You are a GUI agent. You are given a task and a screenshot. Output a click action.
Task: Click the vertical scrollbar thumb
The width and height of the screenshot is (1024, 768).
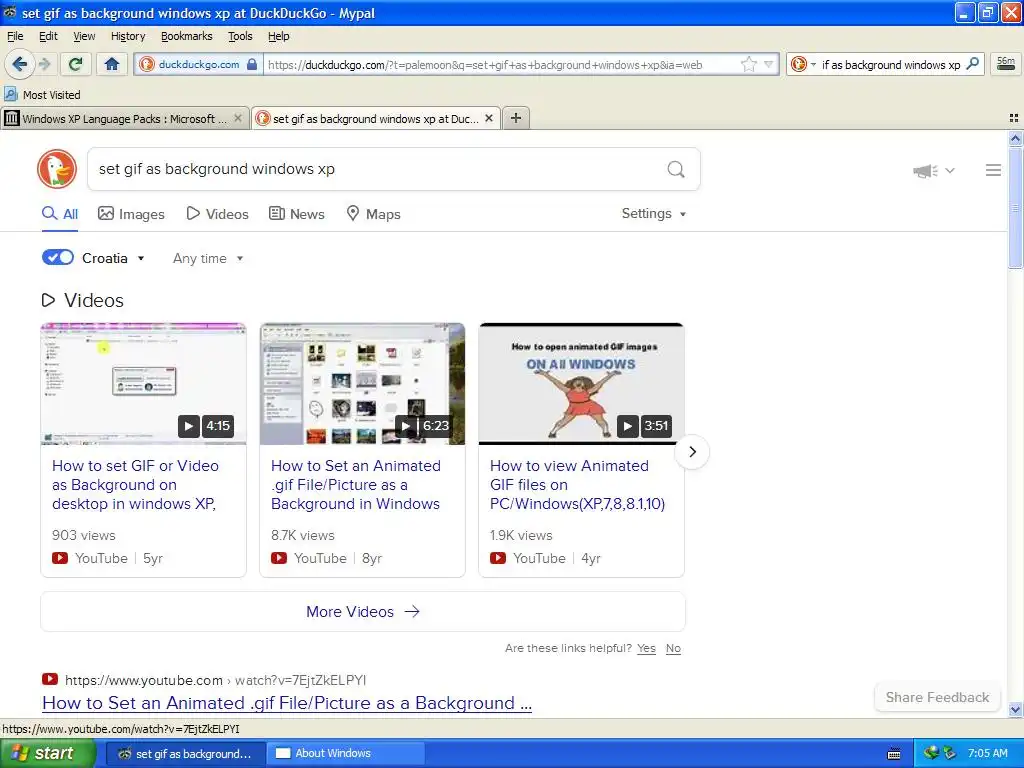1015,208
